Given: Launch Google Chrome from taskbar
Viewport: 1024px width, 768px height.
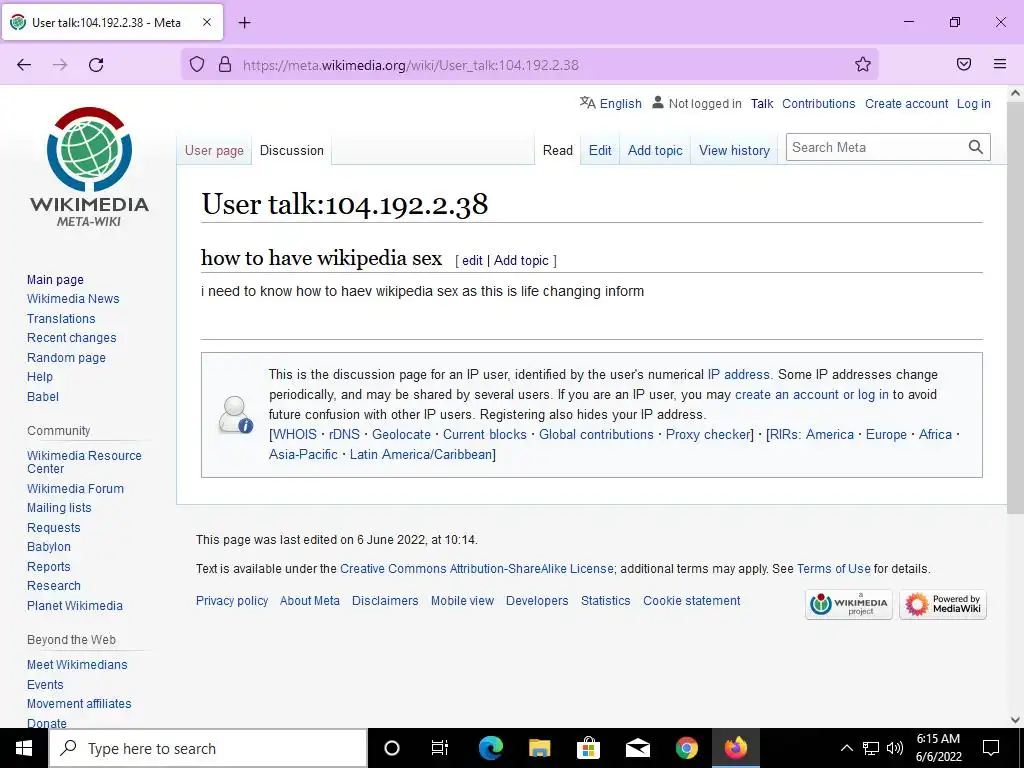Looking at the screenshot, I should tap(686, 748).
